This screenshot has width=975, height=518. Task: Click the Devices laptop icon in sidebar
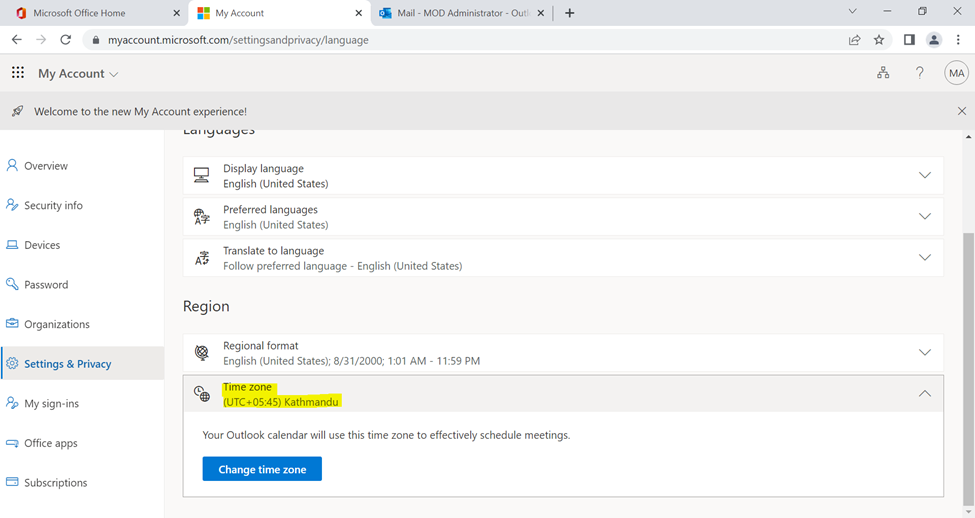click(12, 244)
